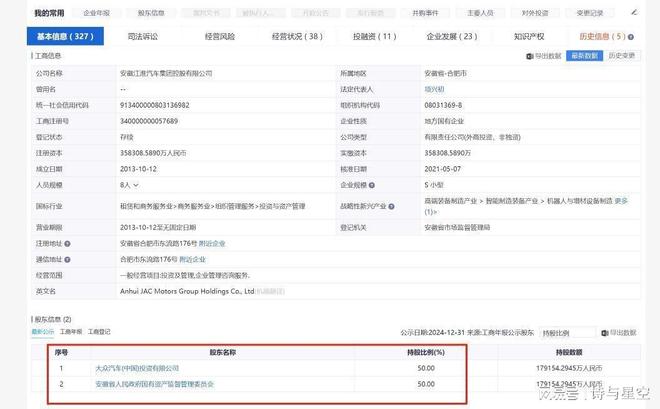Click organization code 08031369-8

tap(443, 105)
